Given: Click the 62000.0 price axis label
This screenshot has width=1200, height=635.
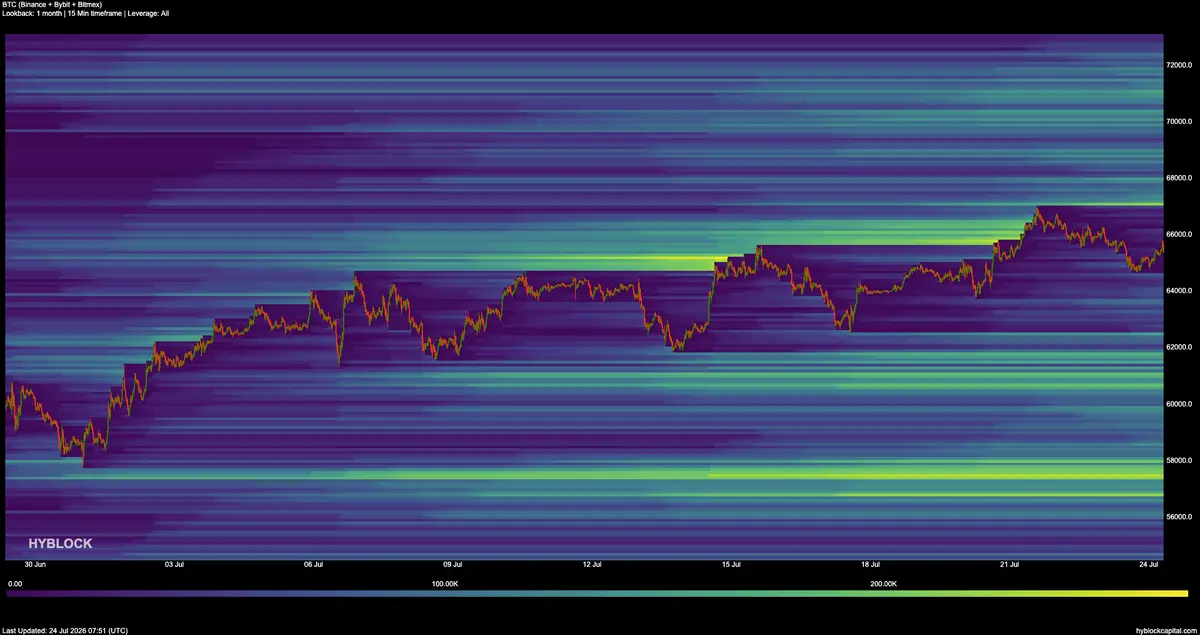Looking at the screenshot, I should point(1178,347).
